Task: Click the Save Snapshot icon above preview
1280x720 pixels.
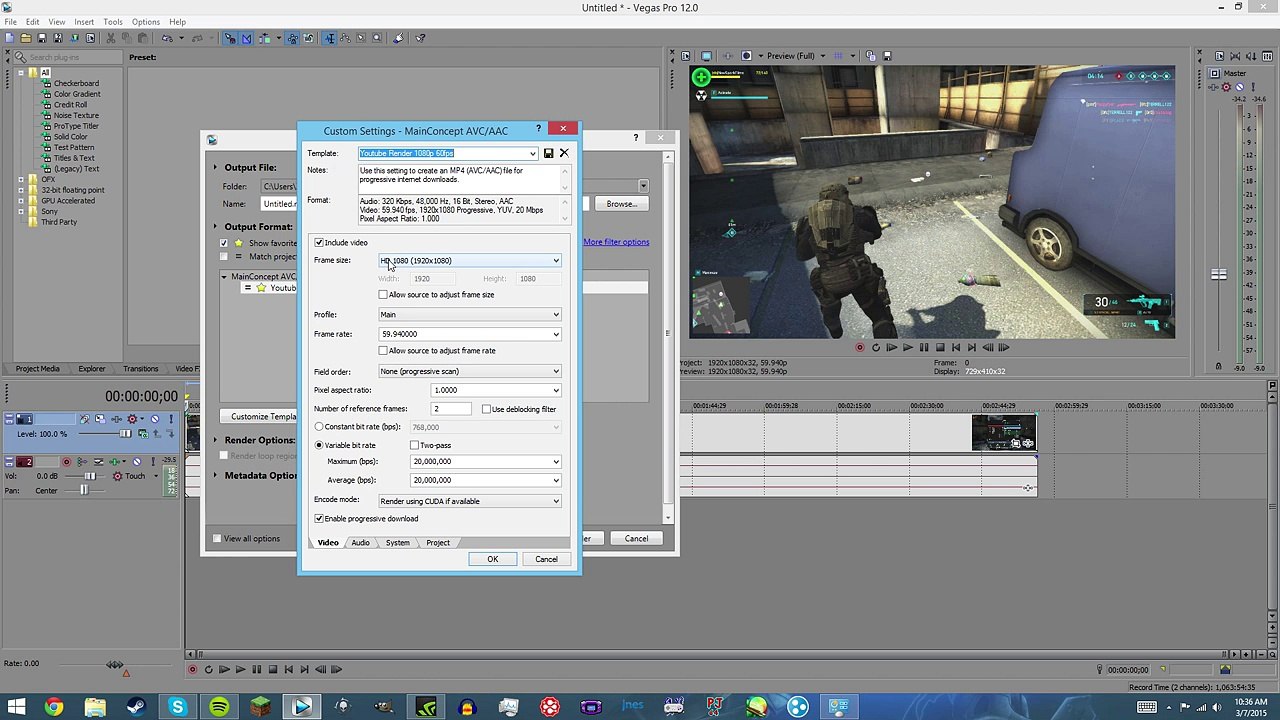Action: [x=887, y=56]
